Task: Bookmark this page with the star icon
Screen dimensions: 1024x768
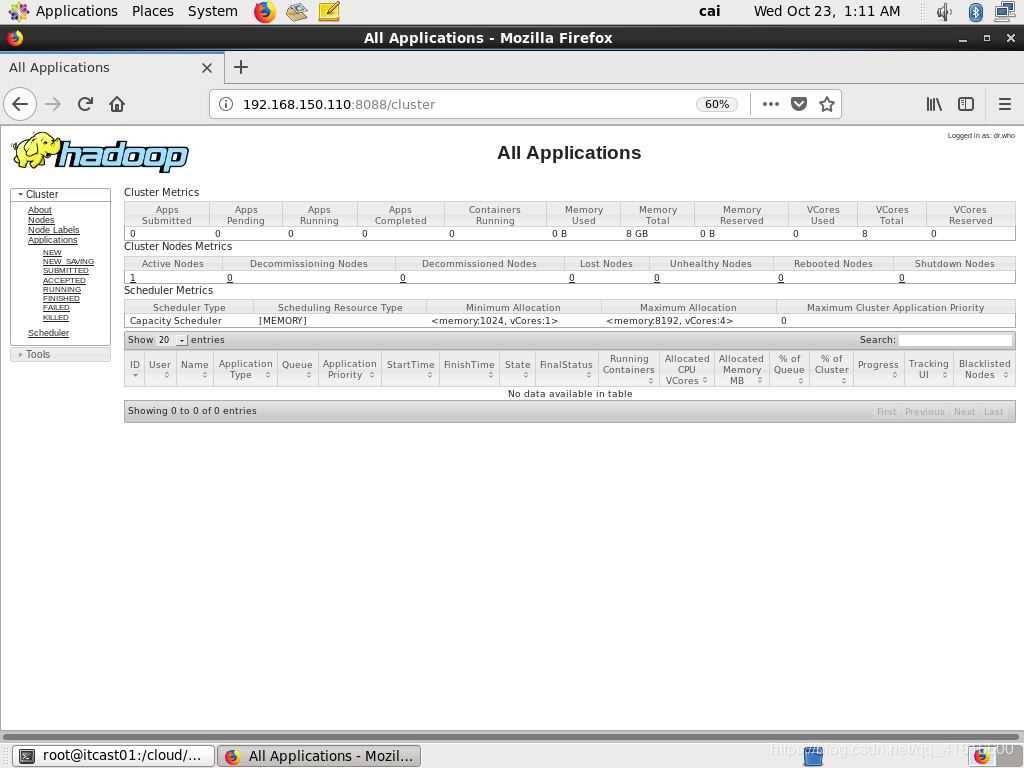Action: (827, 104)
